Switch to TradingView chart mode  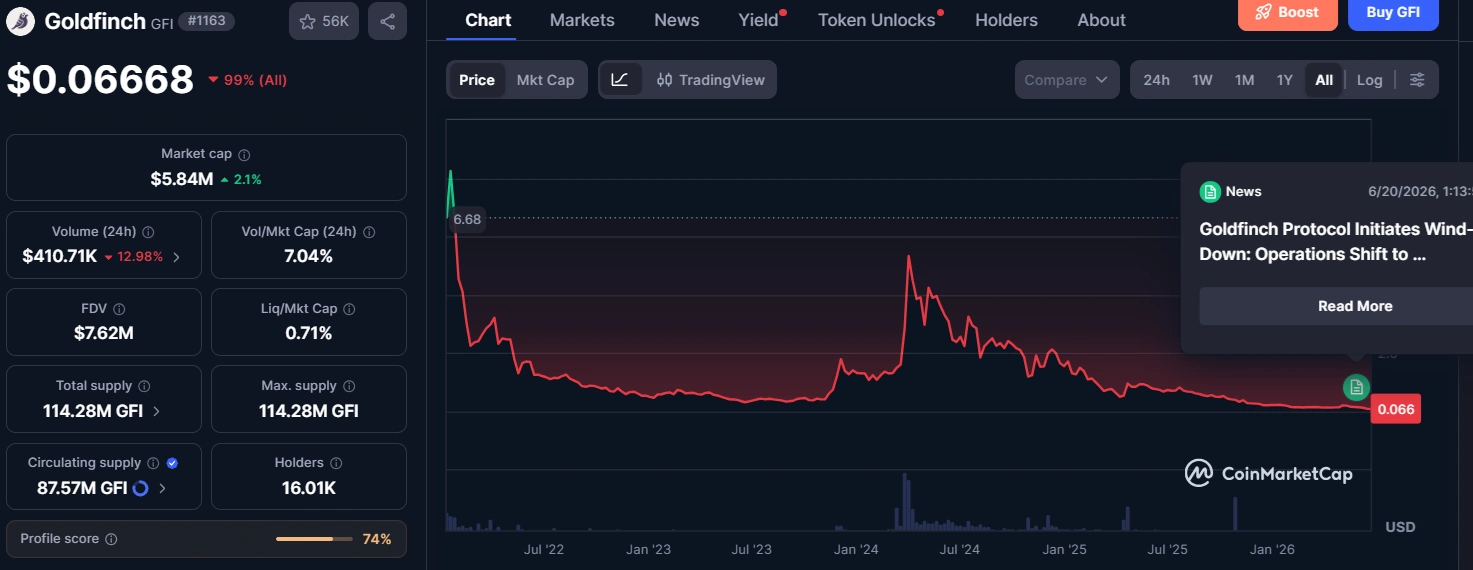711,80
